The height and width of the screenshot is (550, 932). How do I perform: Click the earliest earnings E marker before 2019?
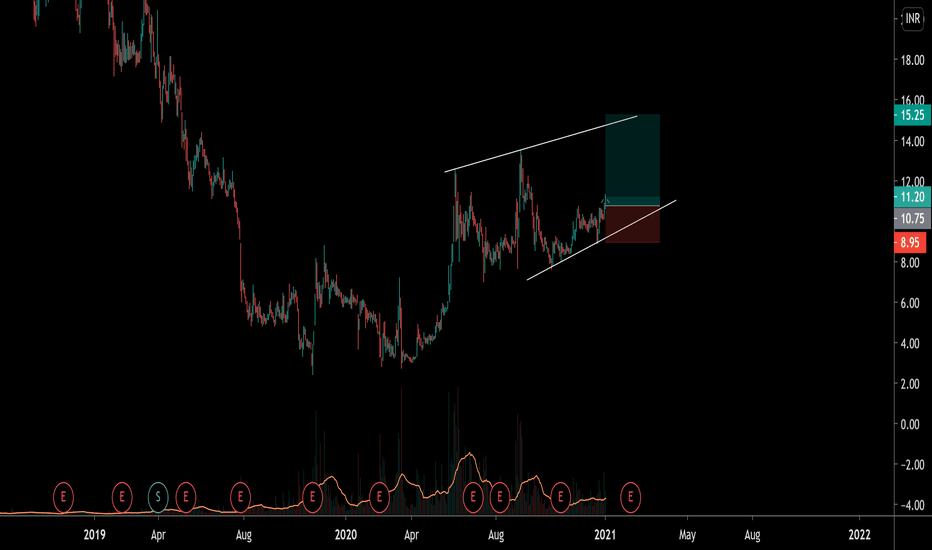[x=63, y=497]
